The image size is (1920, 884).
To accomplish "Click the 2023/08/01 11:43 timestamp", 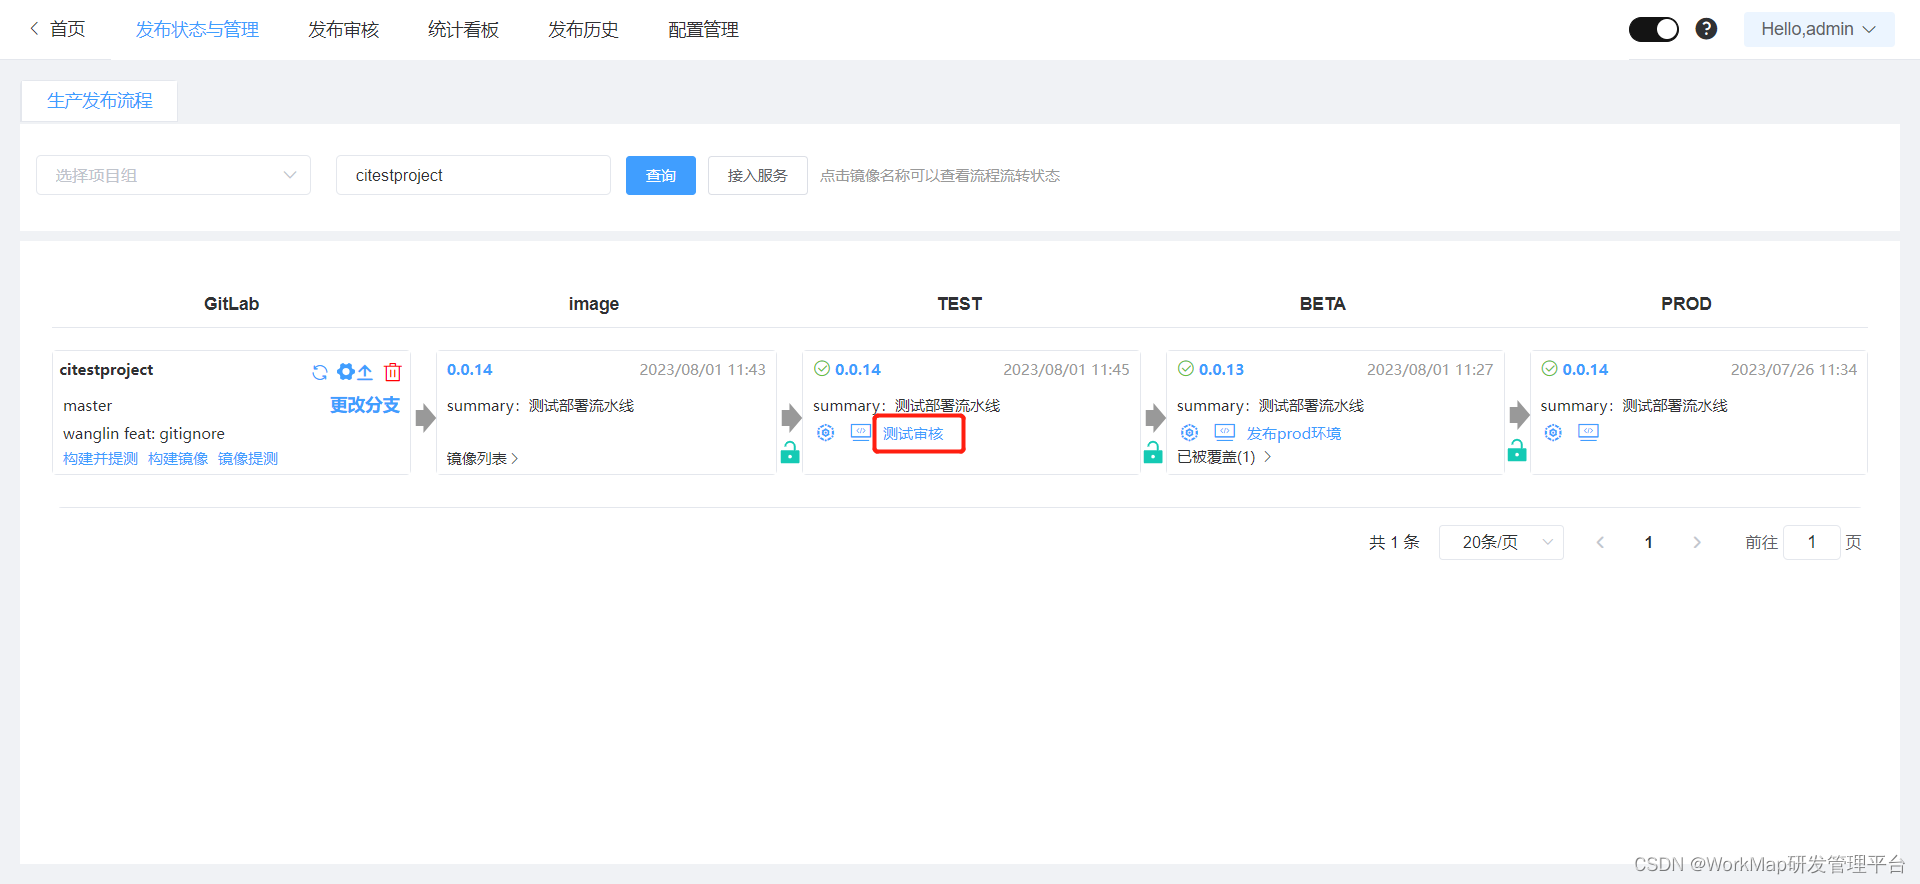I will pos(702,370).
